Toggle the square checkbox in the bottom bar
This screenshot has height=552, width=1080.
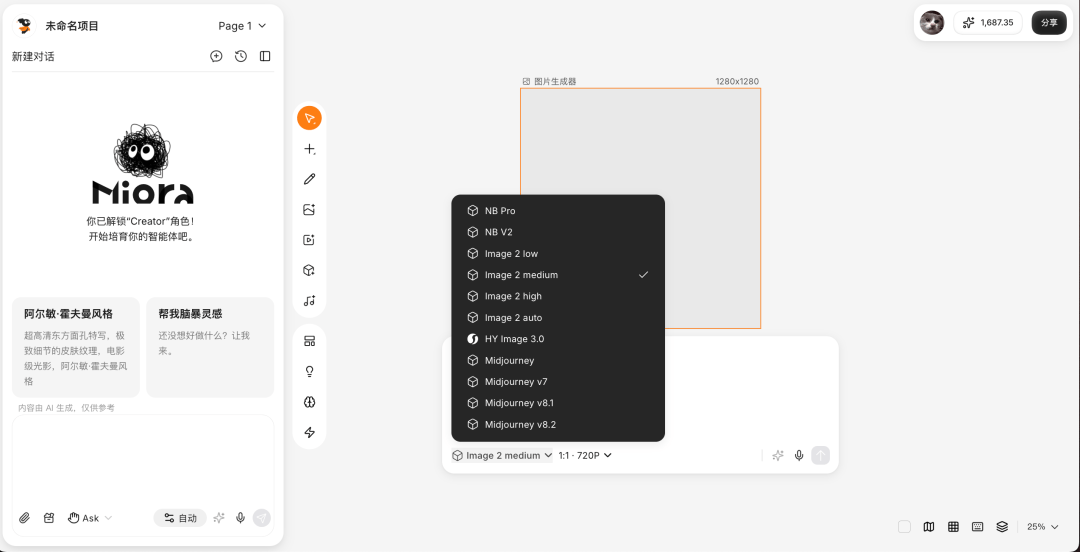tap(904, 527)
